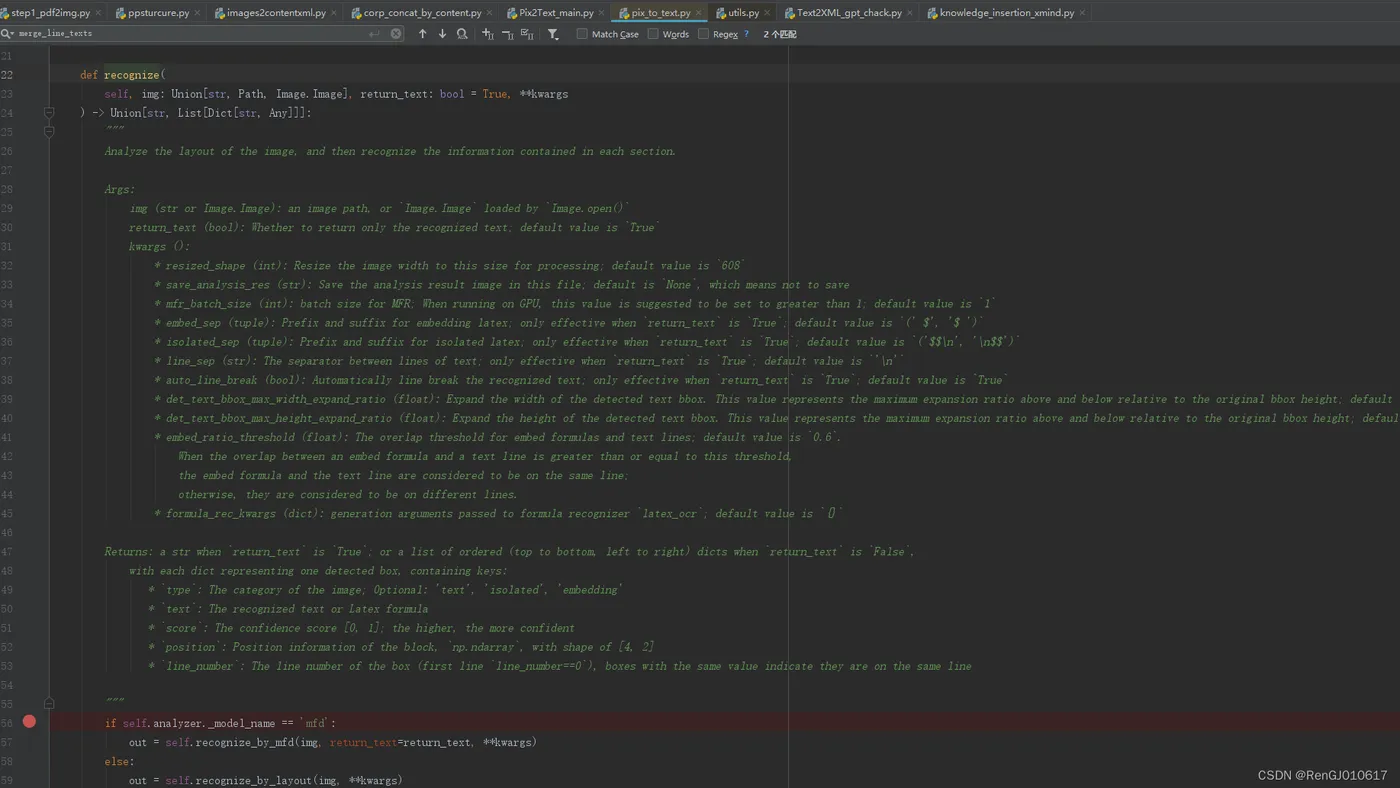Click line number 56 in gutter
Screen dimensions: 1400x788
click(7, 723)
